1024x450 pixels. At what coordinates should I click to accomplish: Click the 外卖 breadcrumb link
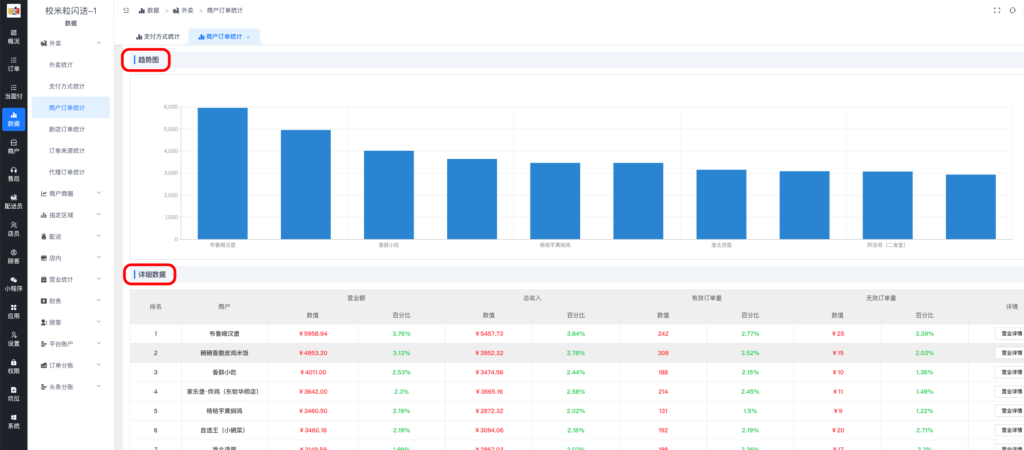click(x=187, y=10)
